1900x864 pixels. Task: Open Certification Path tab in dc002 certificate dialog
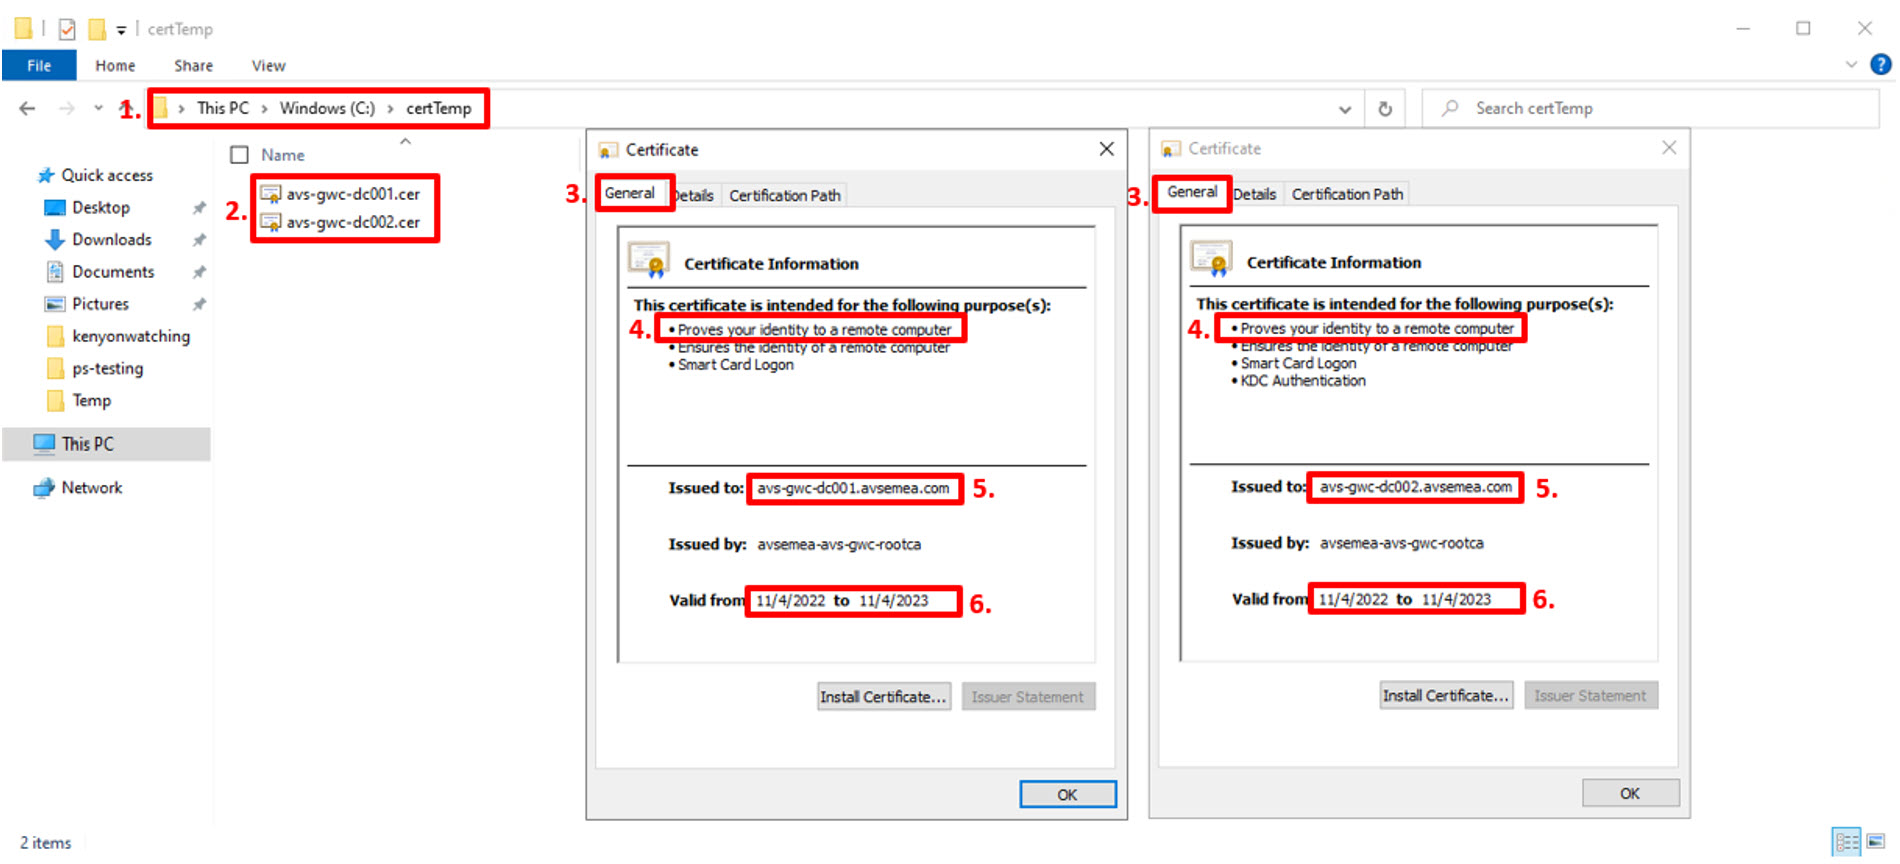pos(1347,194)
